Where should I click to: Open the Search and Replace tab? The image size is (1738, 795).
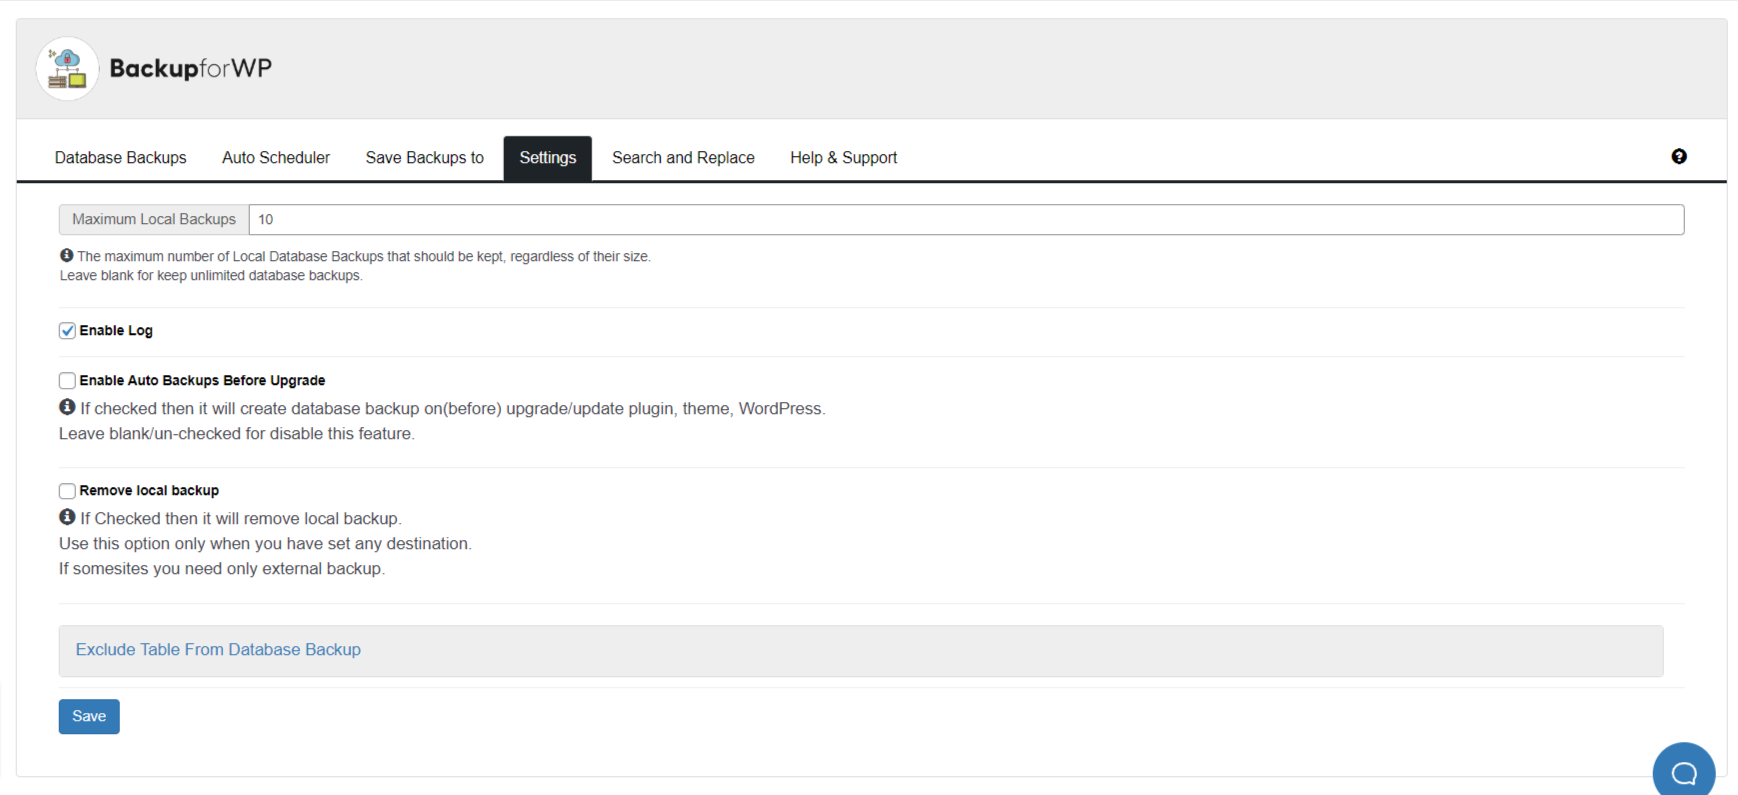point(683,158)
